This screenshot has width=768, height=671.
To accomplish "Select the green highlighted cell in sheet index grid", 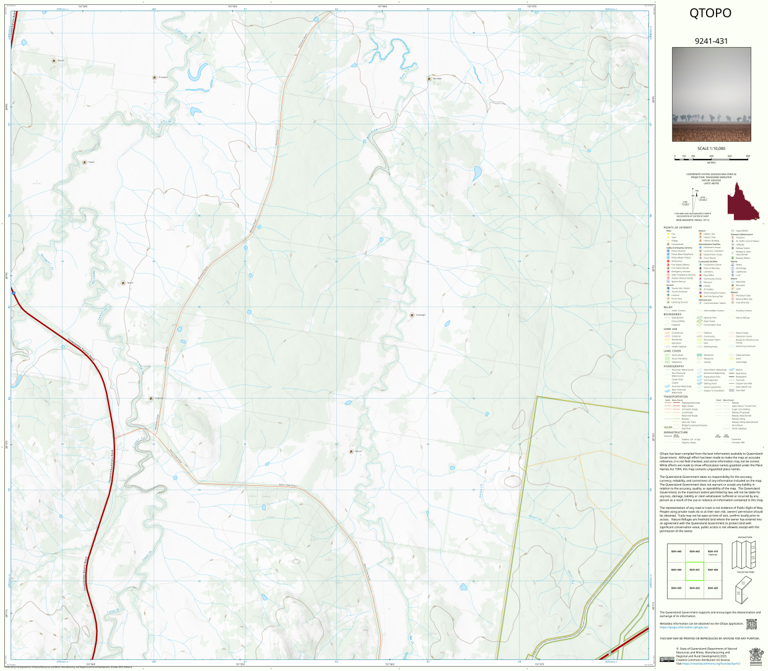I will tap(694, 571).
